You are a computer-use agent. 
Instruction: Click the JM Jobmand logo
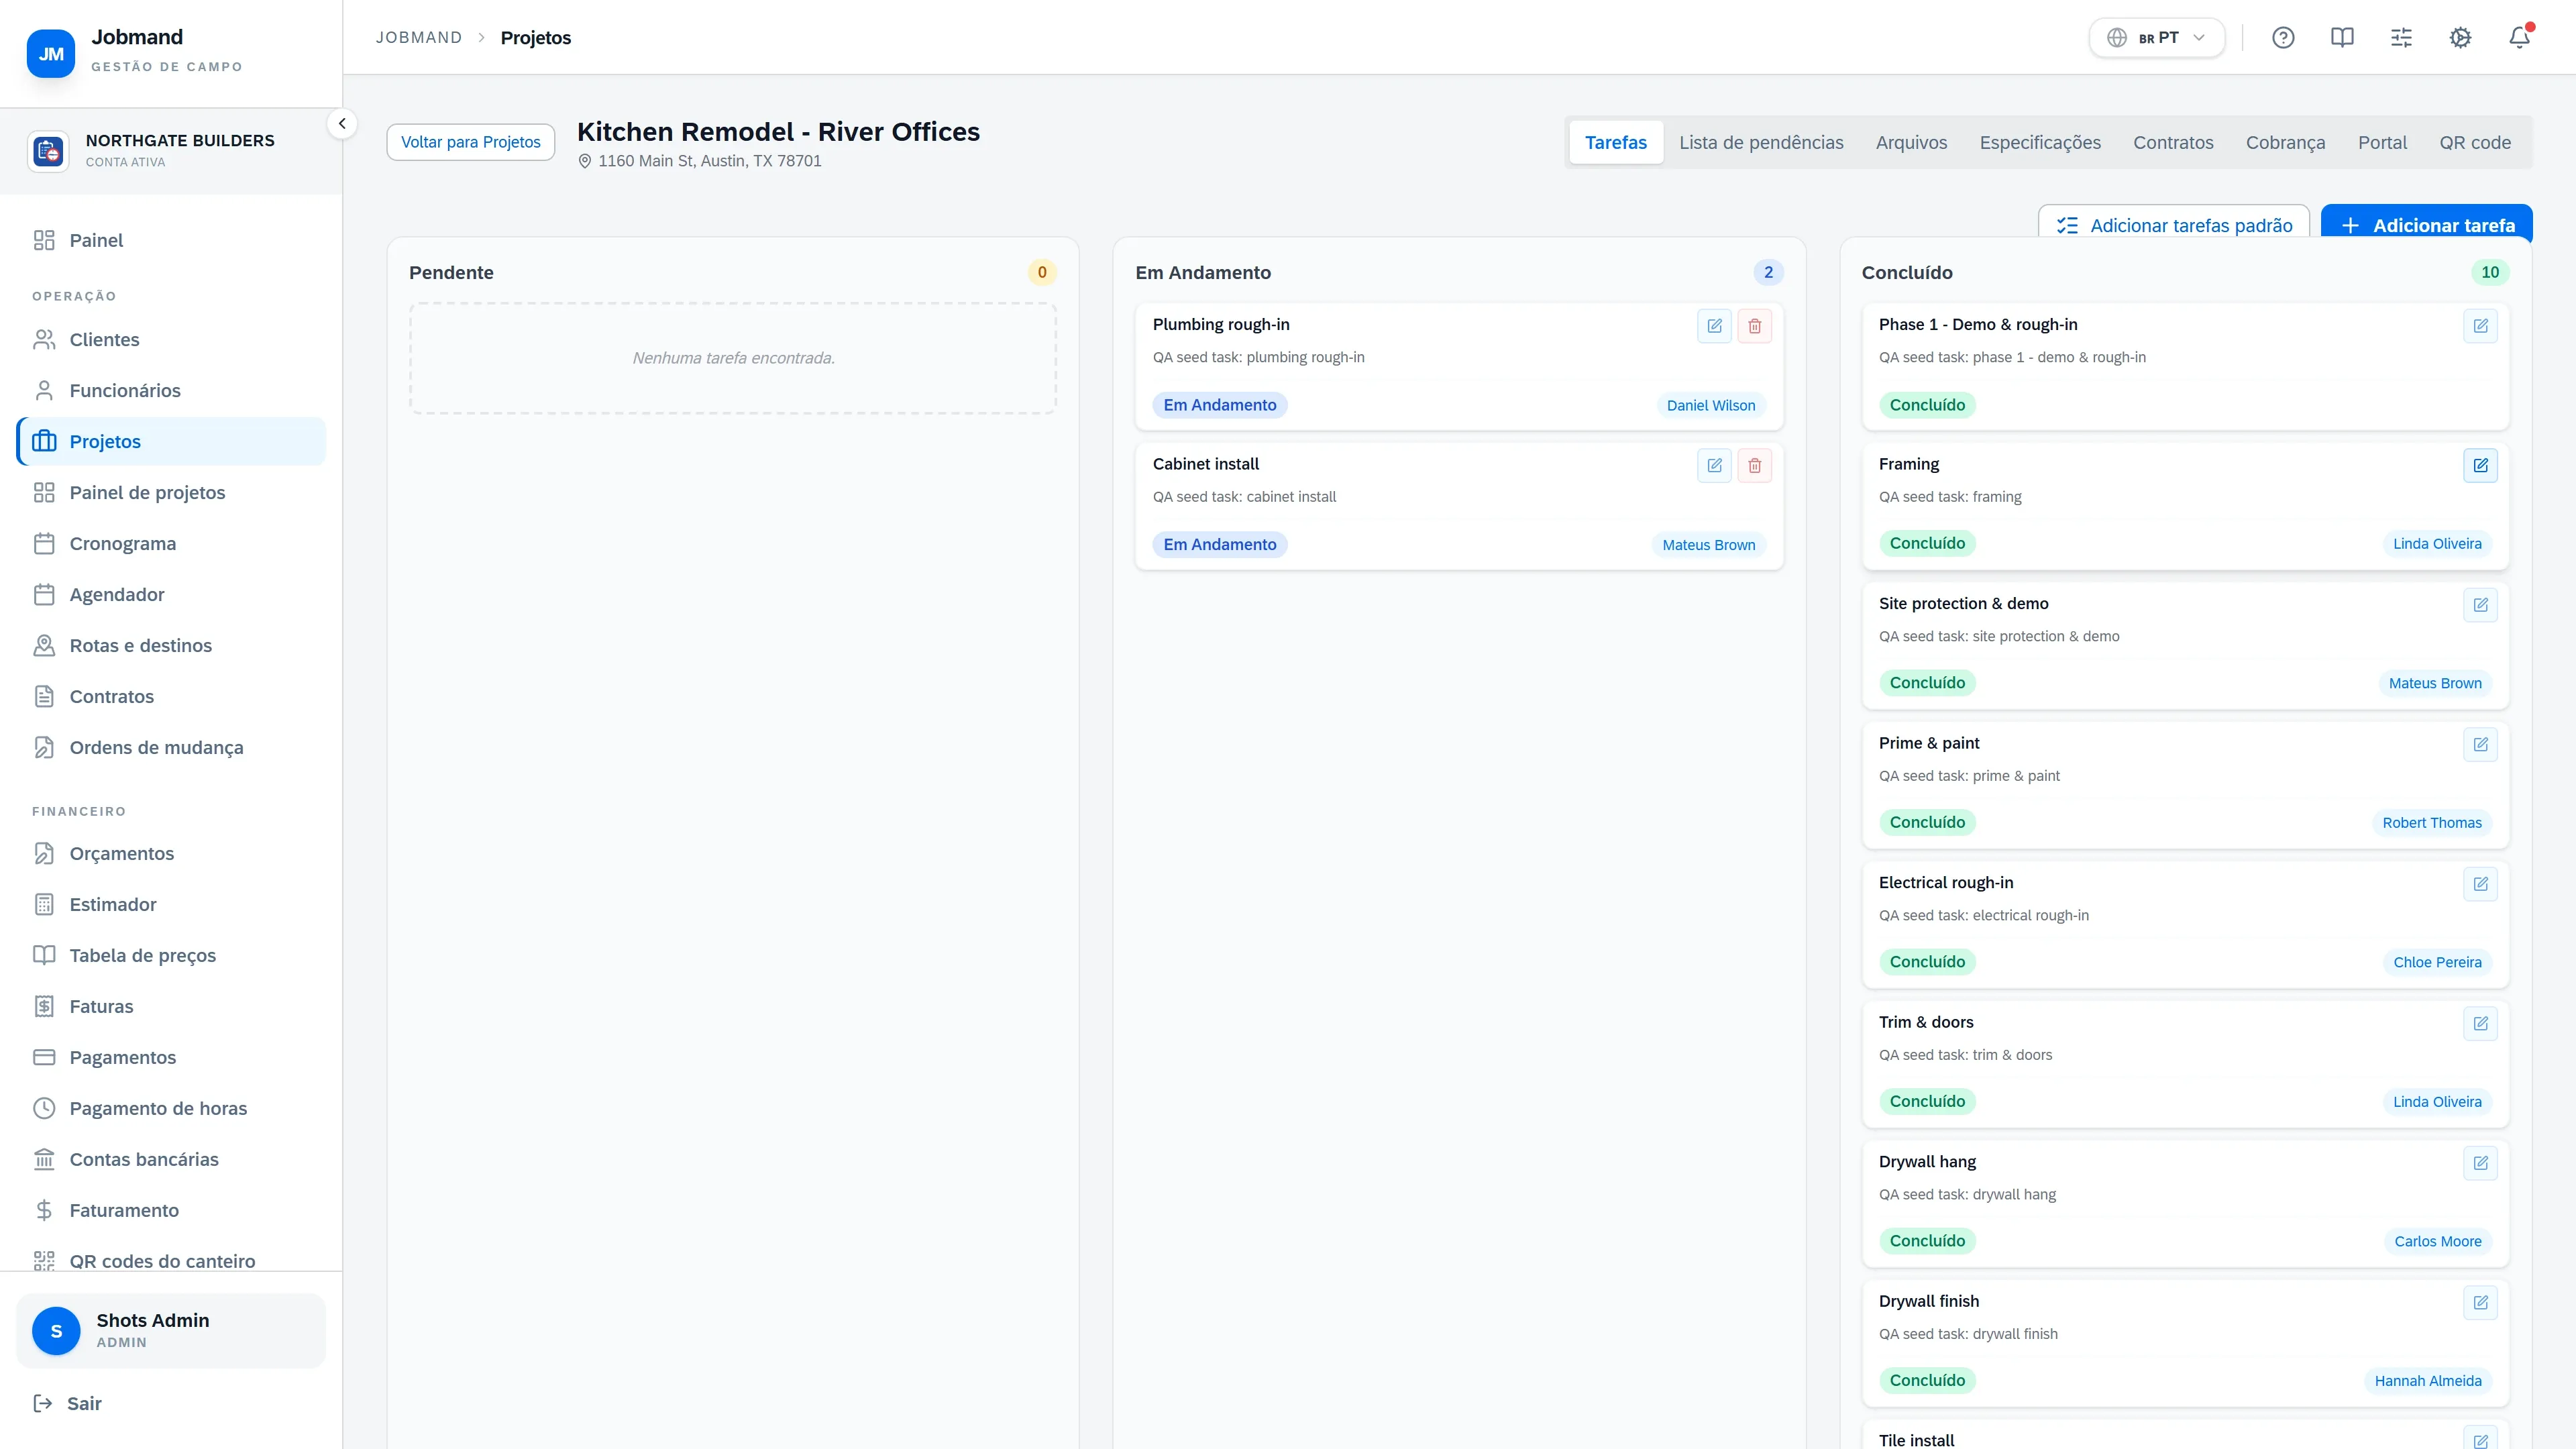tap(51, 54)
